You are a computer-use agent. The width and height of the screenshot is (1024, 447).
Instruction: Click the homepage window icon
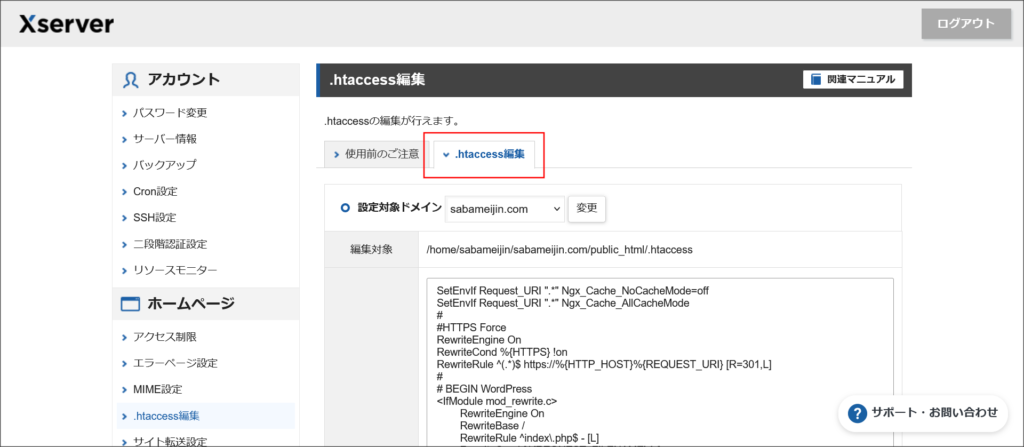(131, 304)
